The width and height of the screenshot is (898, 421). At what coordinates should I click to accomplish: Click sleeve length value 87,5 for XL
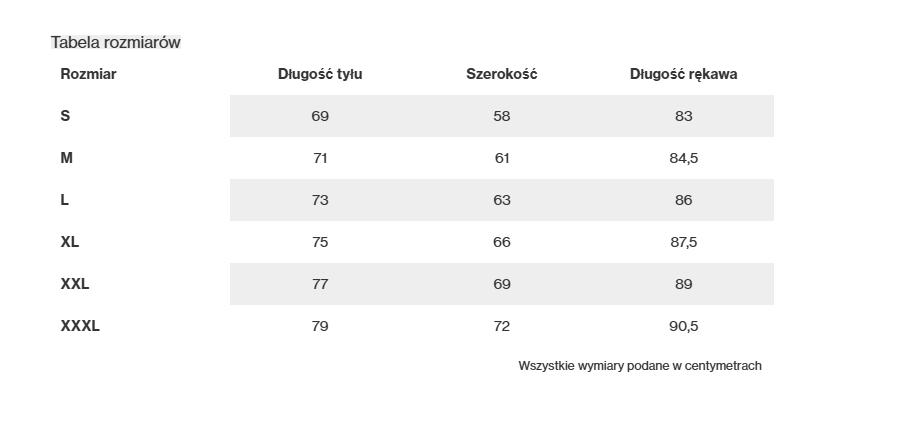(683, 242)
